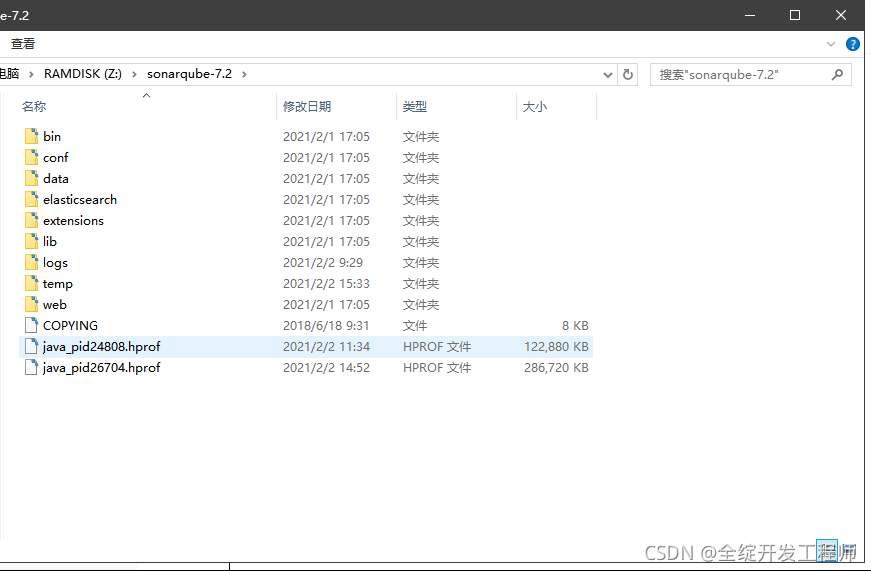
Task: Sort by the 类型 column header
Action: point(415,107)
